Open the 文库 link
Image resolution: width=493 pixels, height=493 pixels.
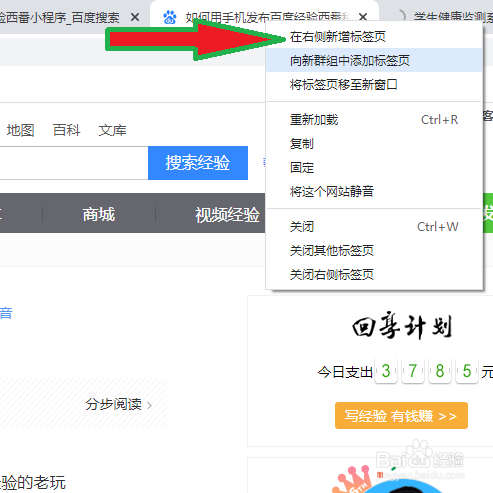coord(113,130)
